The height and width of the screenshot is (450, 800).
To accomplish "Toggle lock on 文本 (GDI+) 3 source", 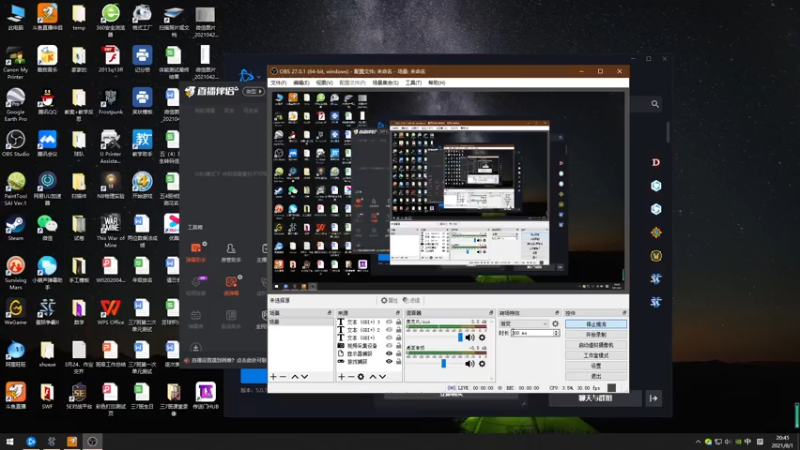I will point(398,322).
